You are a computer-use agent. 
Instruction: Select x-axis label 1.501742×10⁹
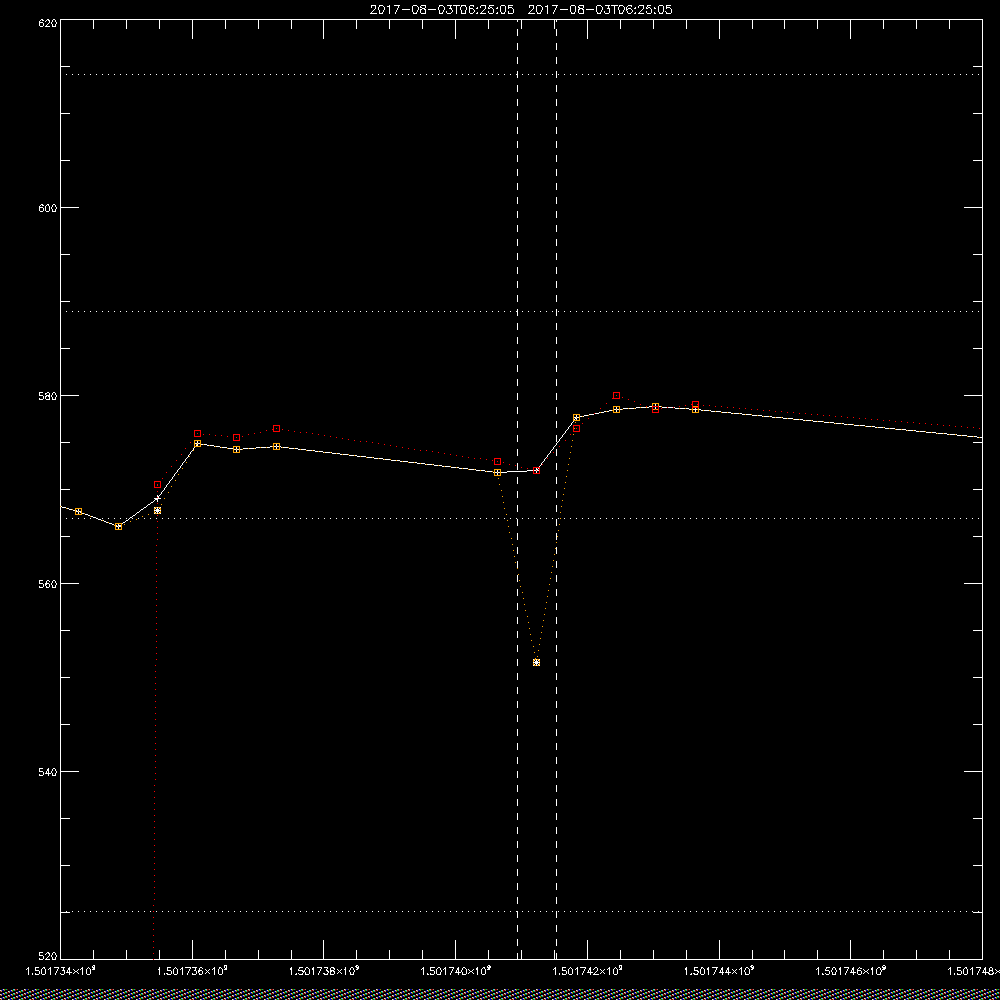(587, 971)
